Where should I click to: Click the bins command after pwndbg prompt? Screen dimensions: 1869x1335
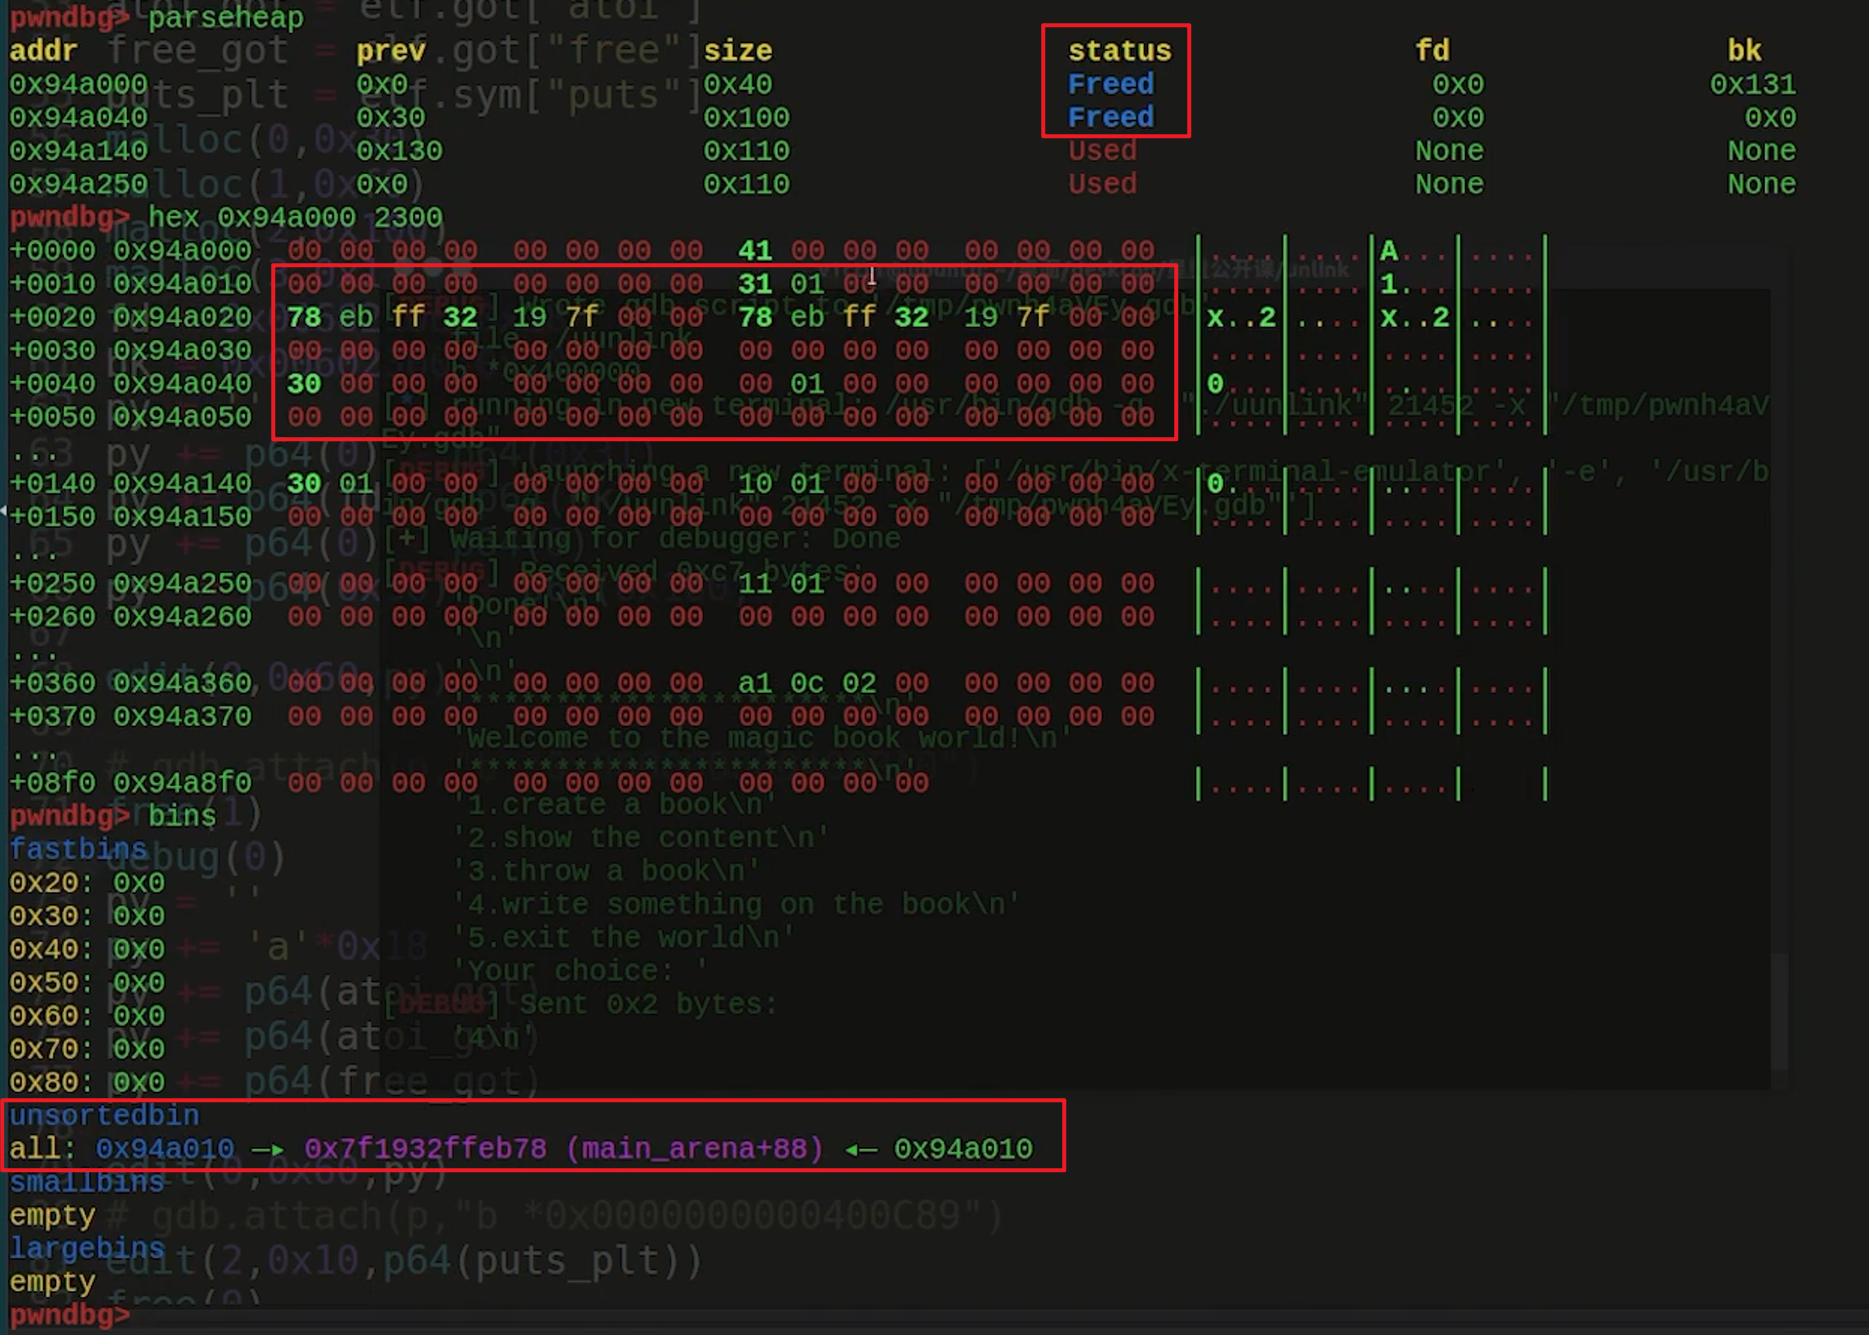(182, 816)
